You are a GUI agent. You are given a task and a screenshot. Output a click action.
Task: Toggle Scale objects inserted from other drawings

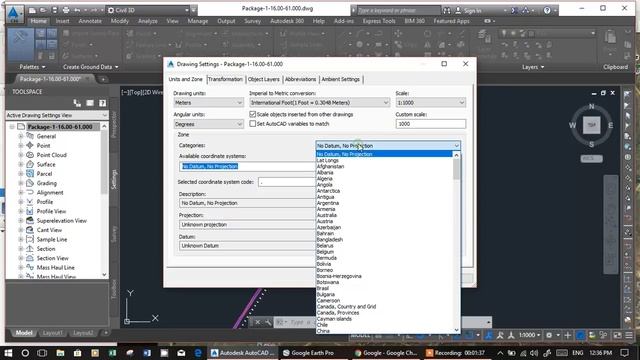pos(253,115)
